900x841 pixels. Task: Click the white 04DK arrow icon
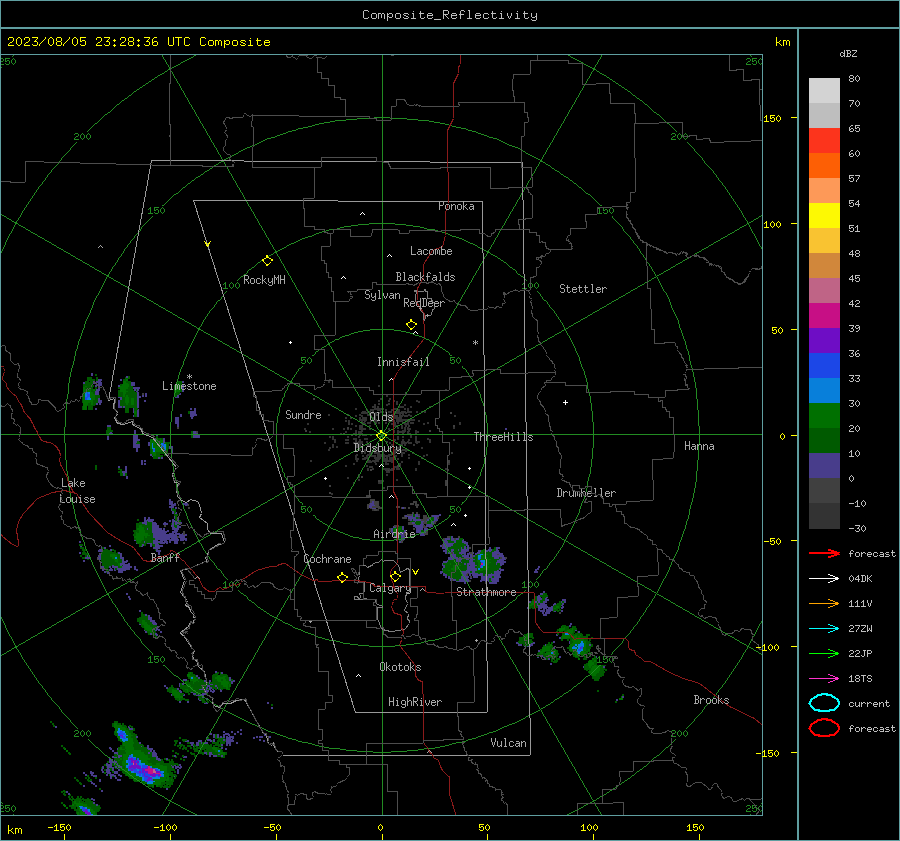pyautogui.click(x=824, y=579)
